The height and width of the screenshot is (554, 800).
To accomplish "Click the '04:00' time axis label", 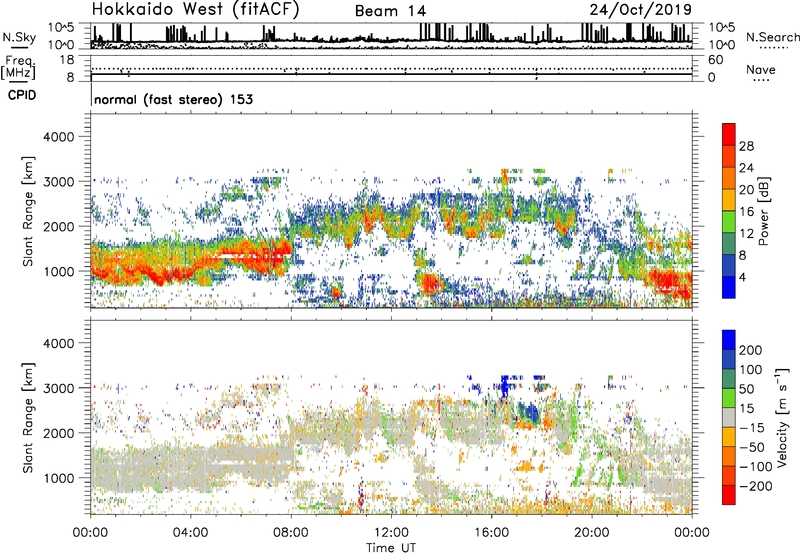I will tap(191, 533).
